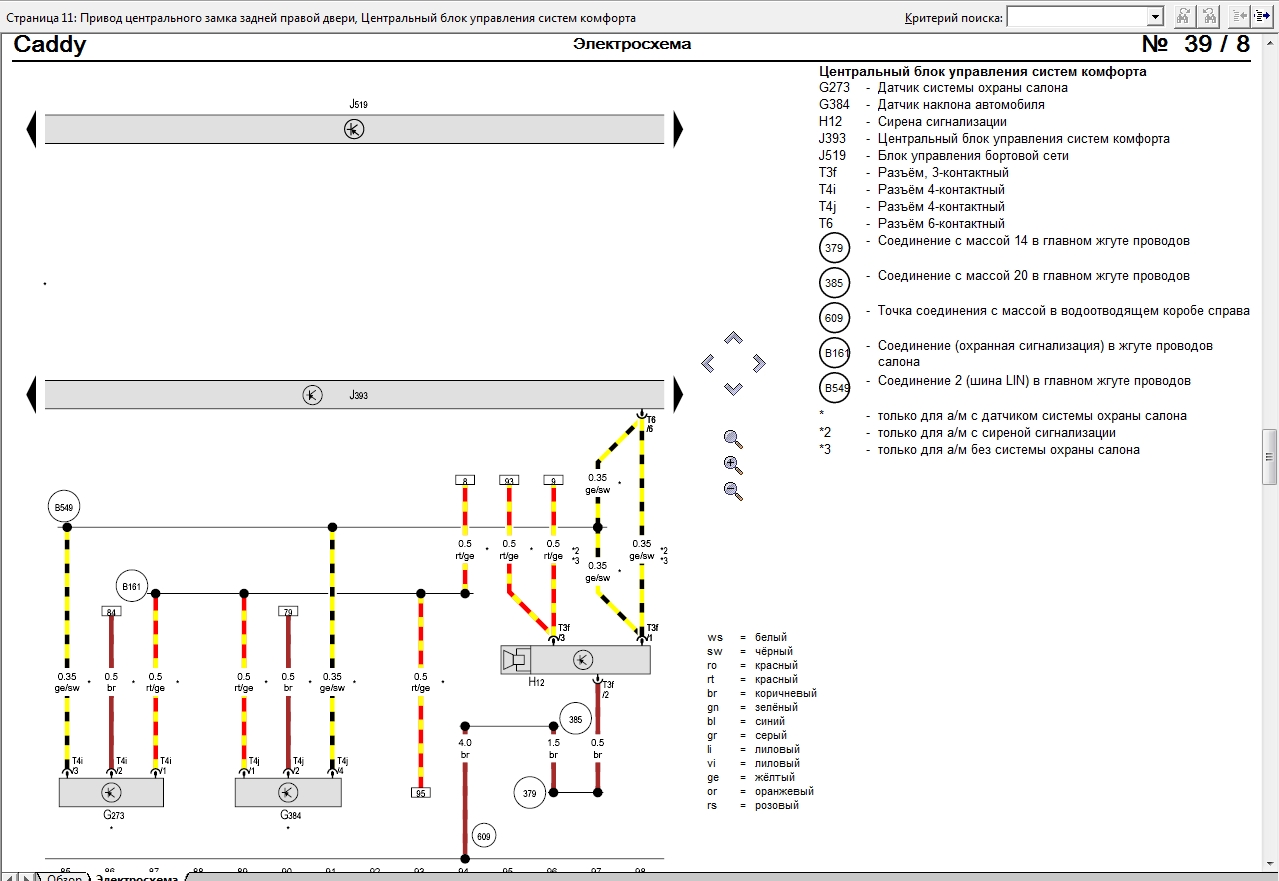This screenshot has width=1279, height=881.
Task: Follow wire reference box 8
Action: (x=465, y=481)
